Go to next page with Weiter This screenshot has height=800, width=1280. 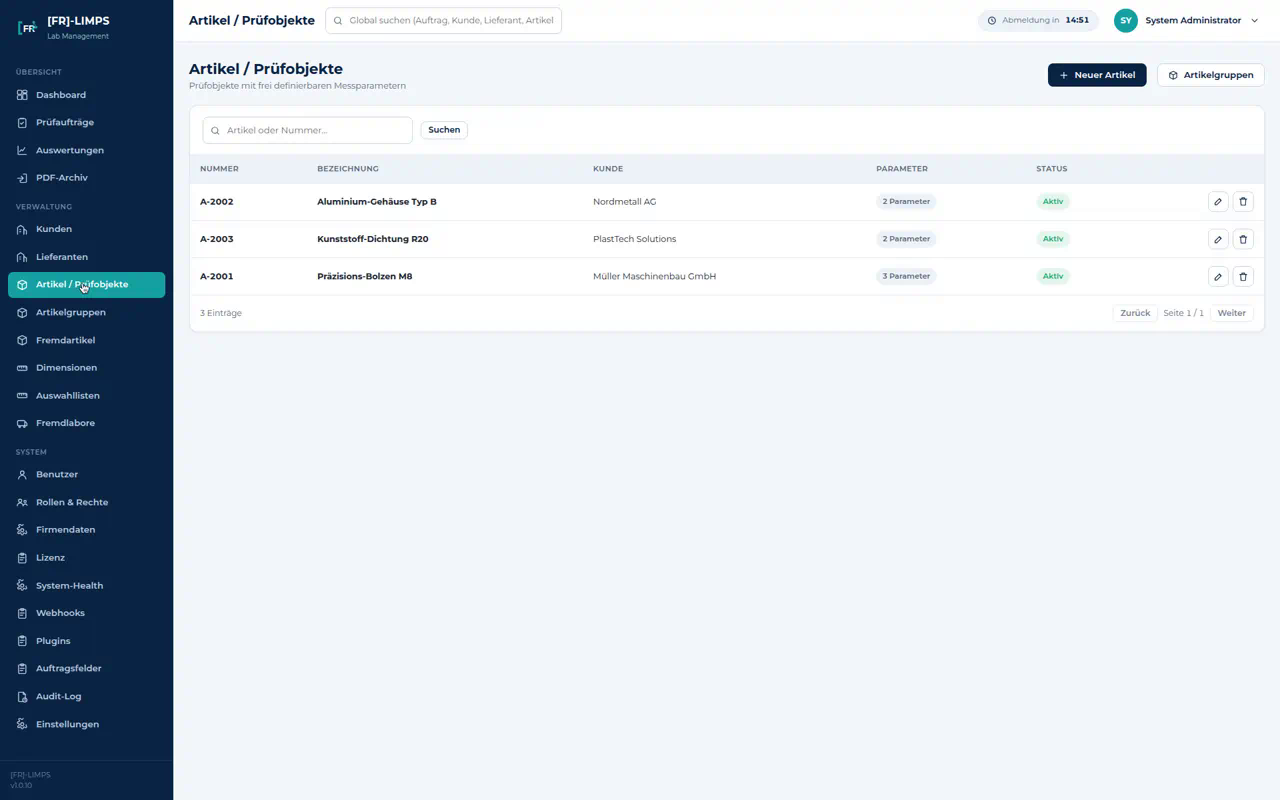(x=1231, y=313)
